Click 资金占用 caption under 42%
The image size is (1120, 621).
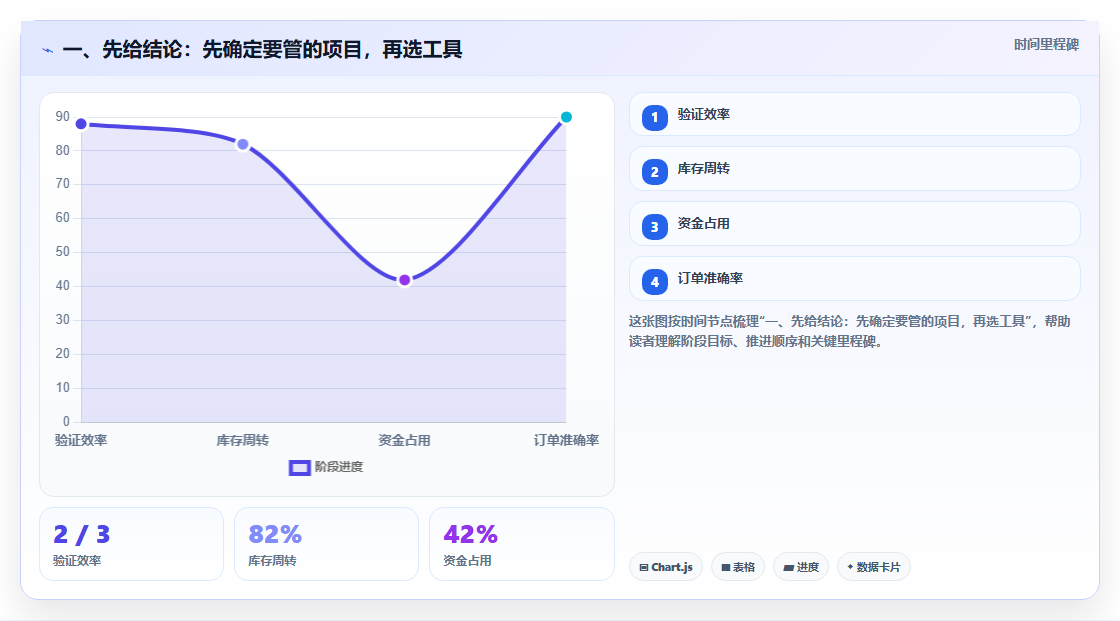pyautogui.click(x=467, y=561)
